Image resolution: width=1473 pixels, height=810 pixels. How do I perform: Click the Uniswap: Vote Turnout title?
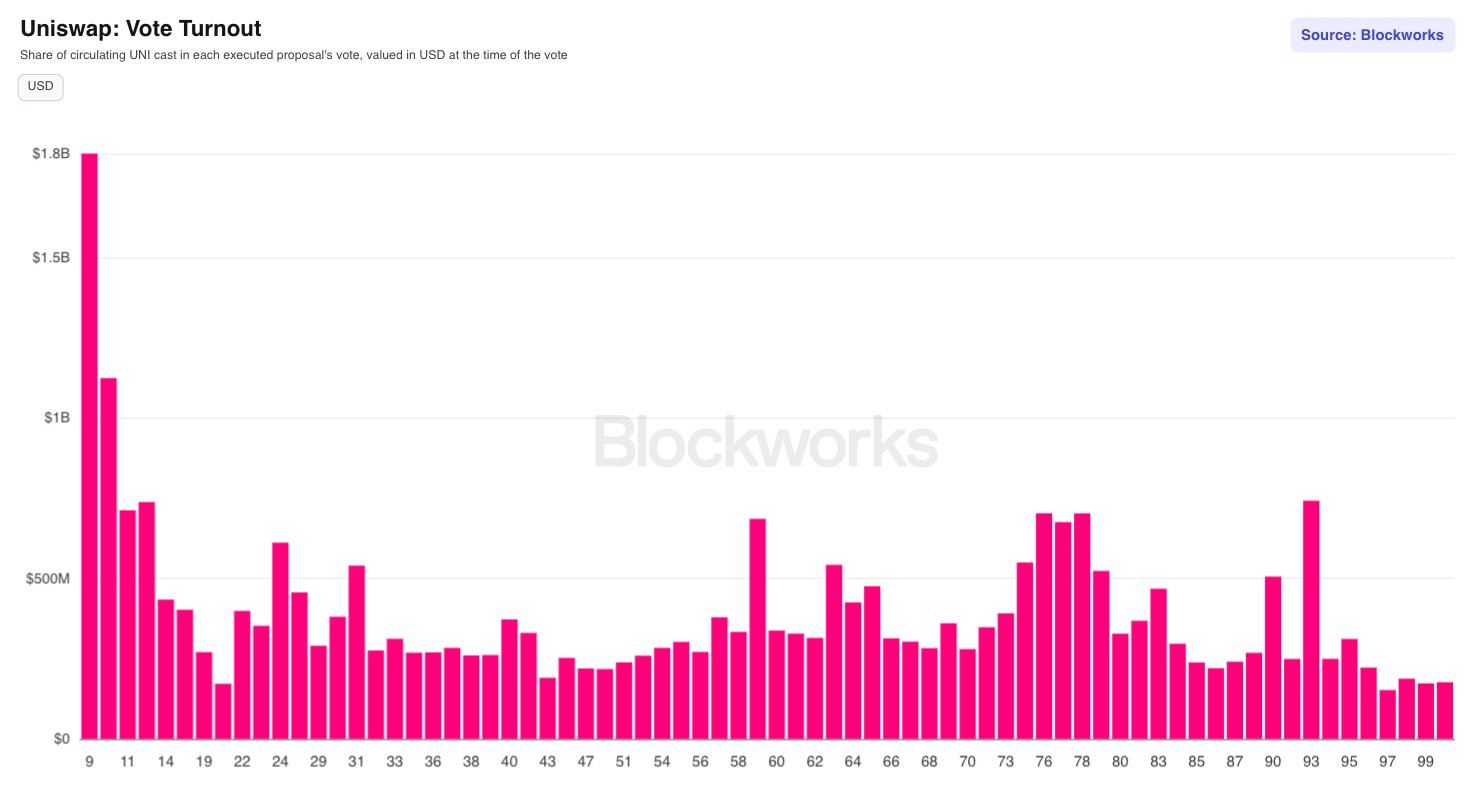(x=141, y=29)
